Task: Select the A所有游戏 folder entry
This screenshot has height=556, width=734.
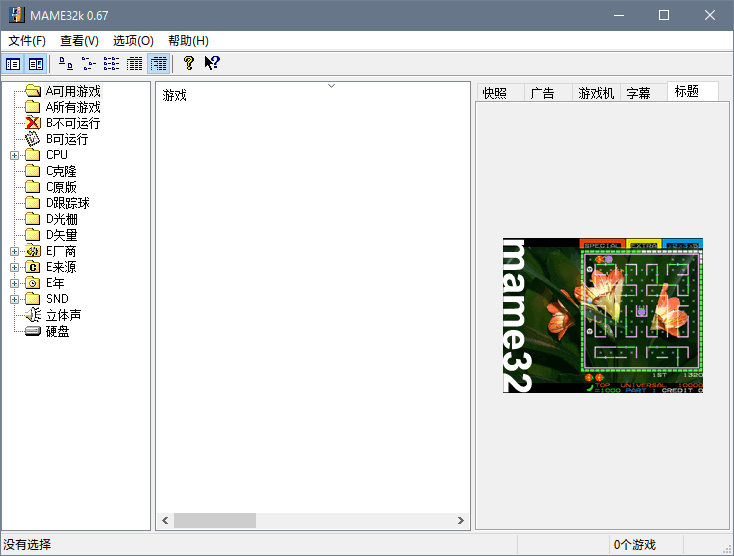Action: pyautogui.click(x=72, y=107)
